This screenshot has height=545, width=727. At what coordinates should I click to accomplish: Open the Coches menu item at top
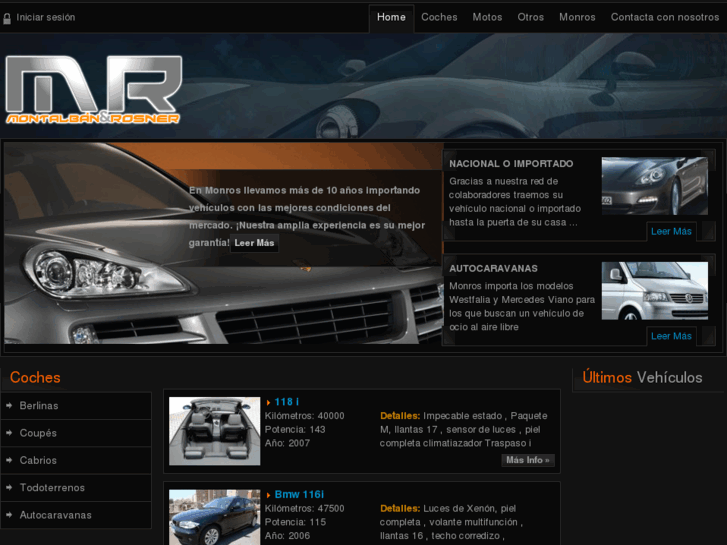439,18
